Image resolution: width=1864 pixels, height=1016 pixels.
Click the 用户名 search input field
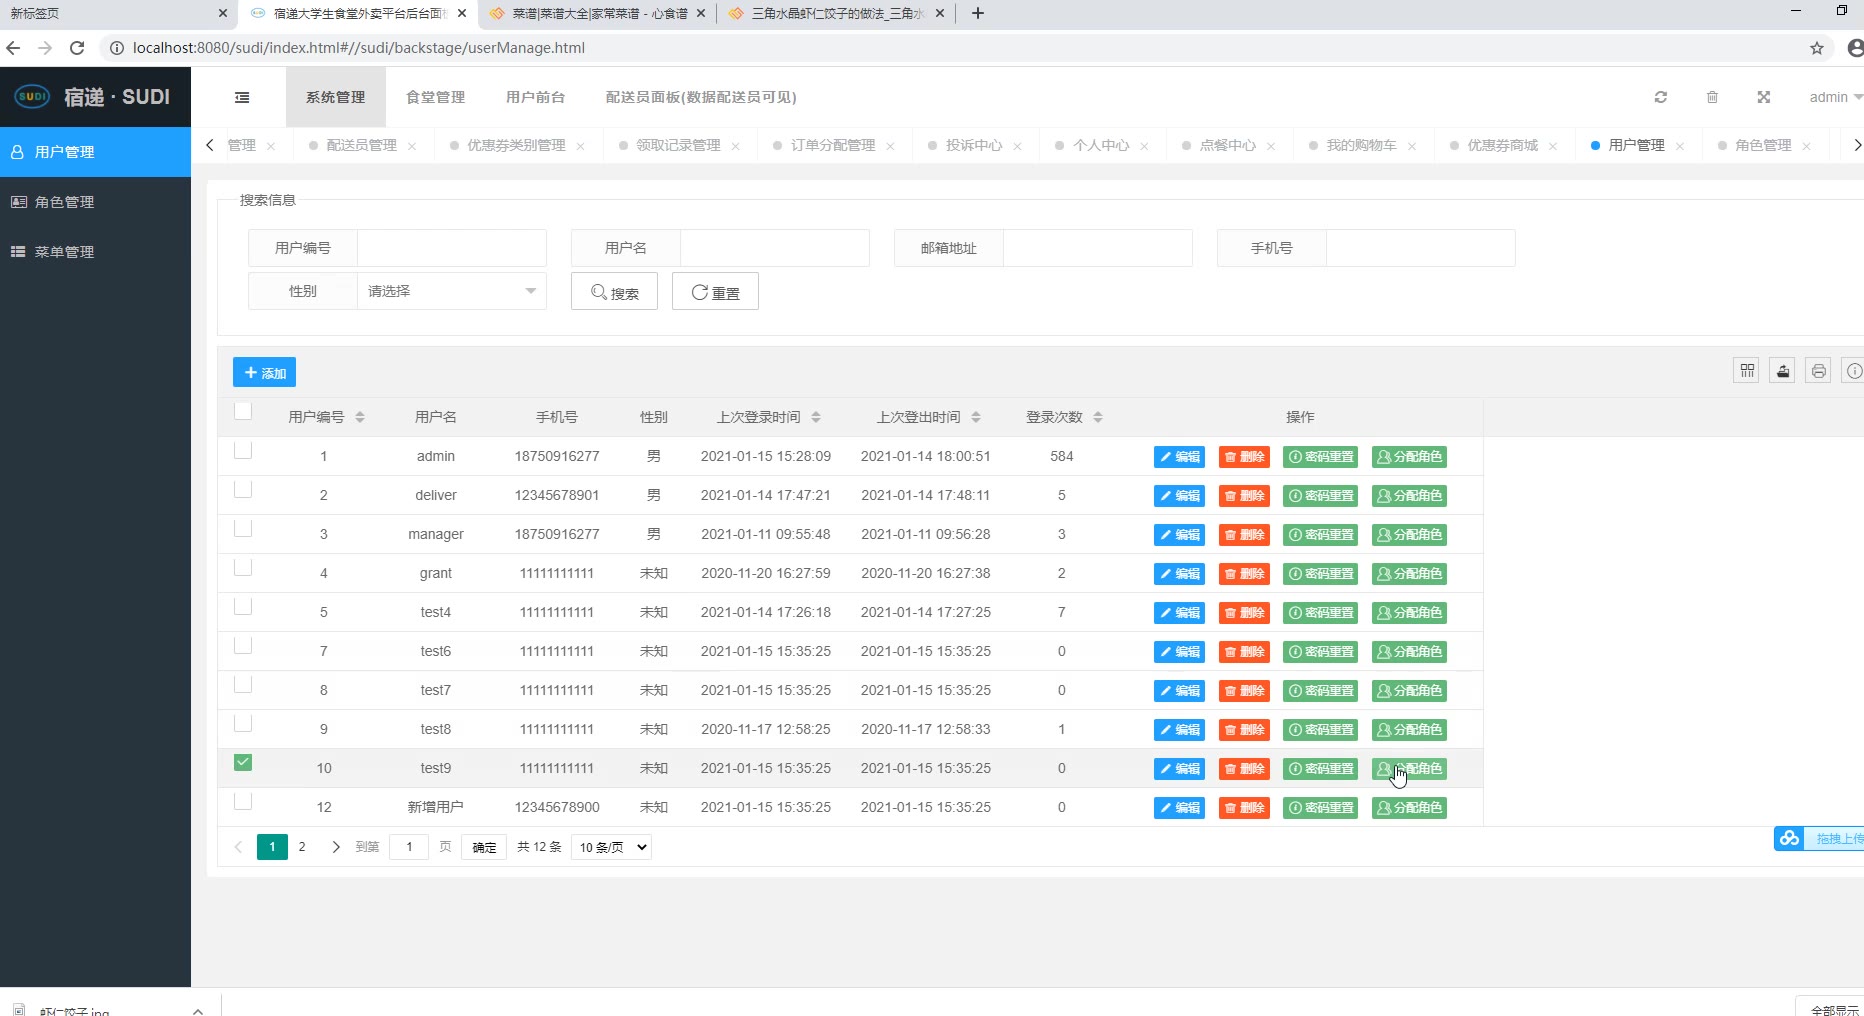click(x=774, y=248)
